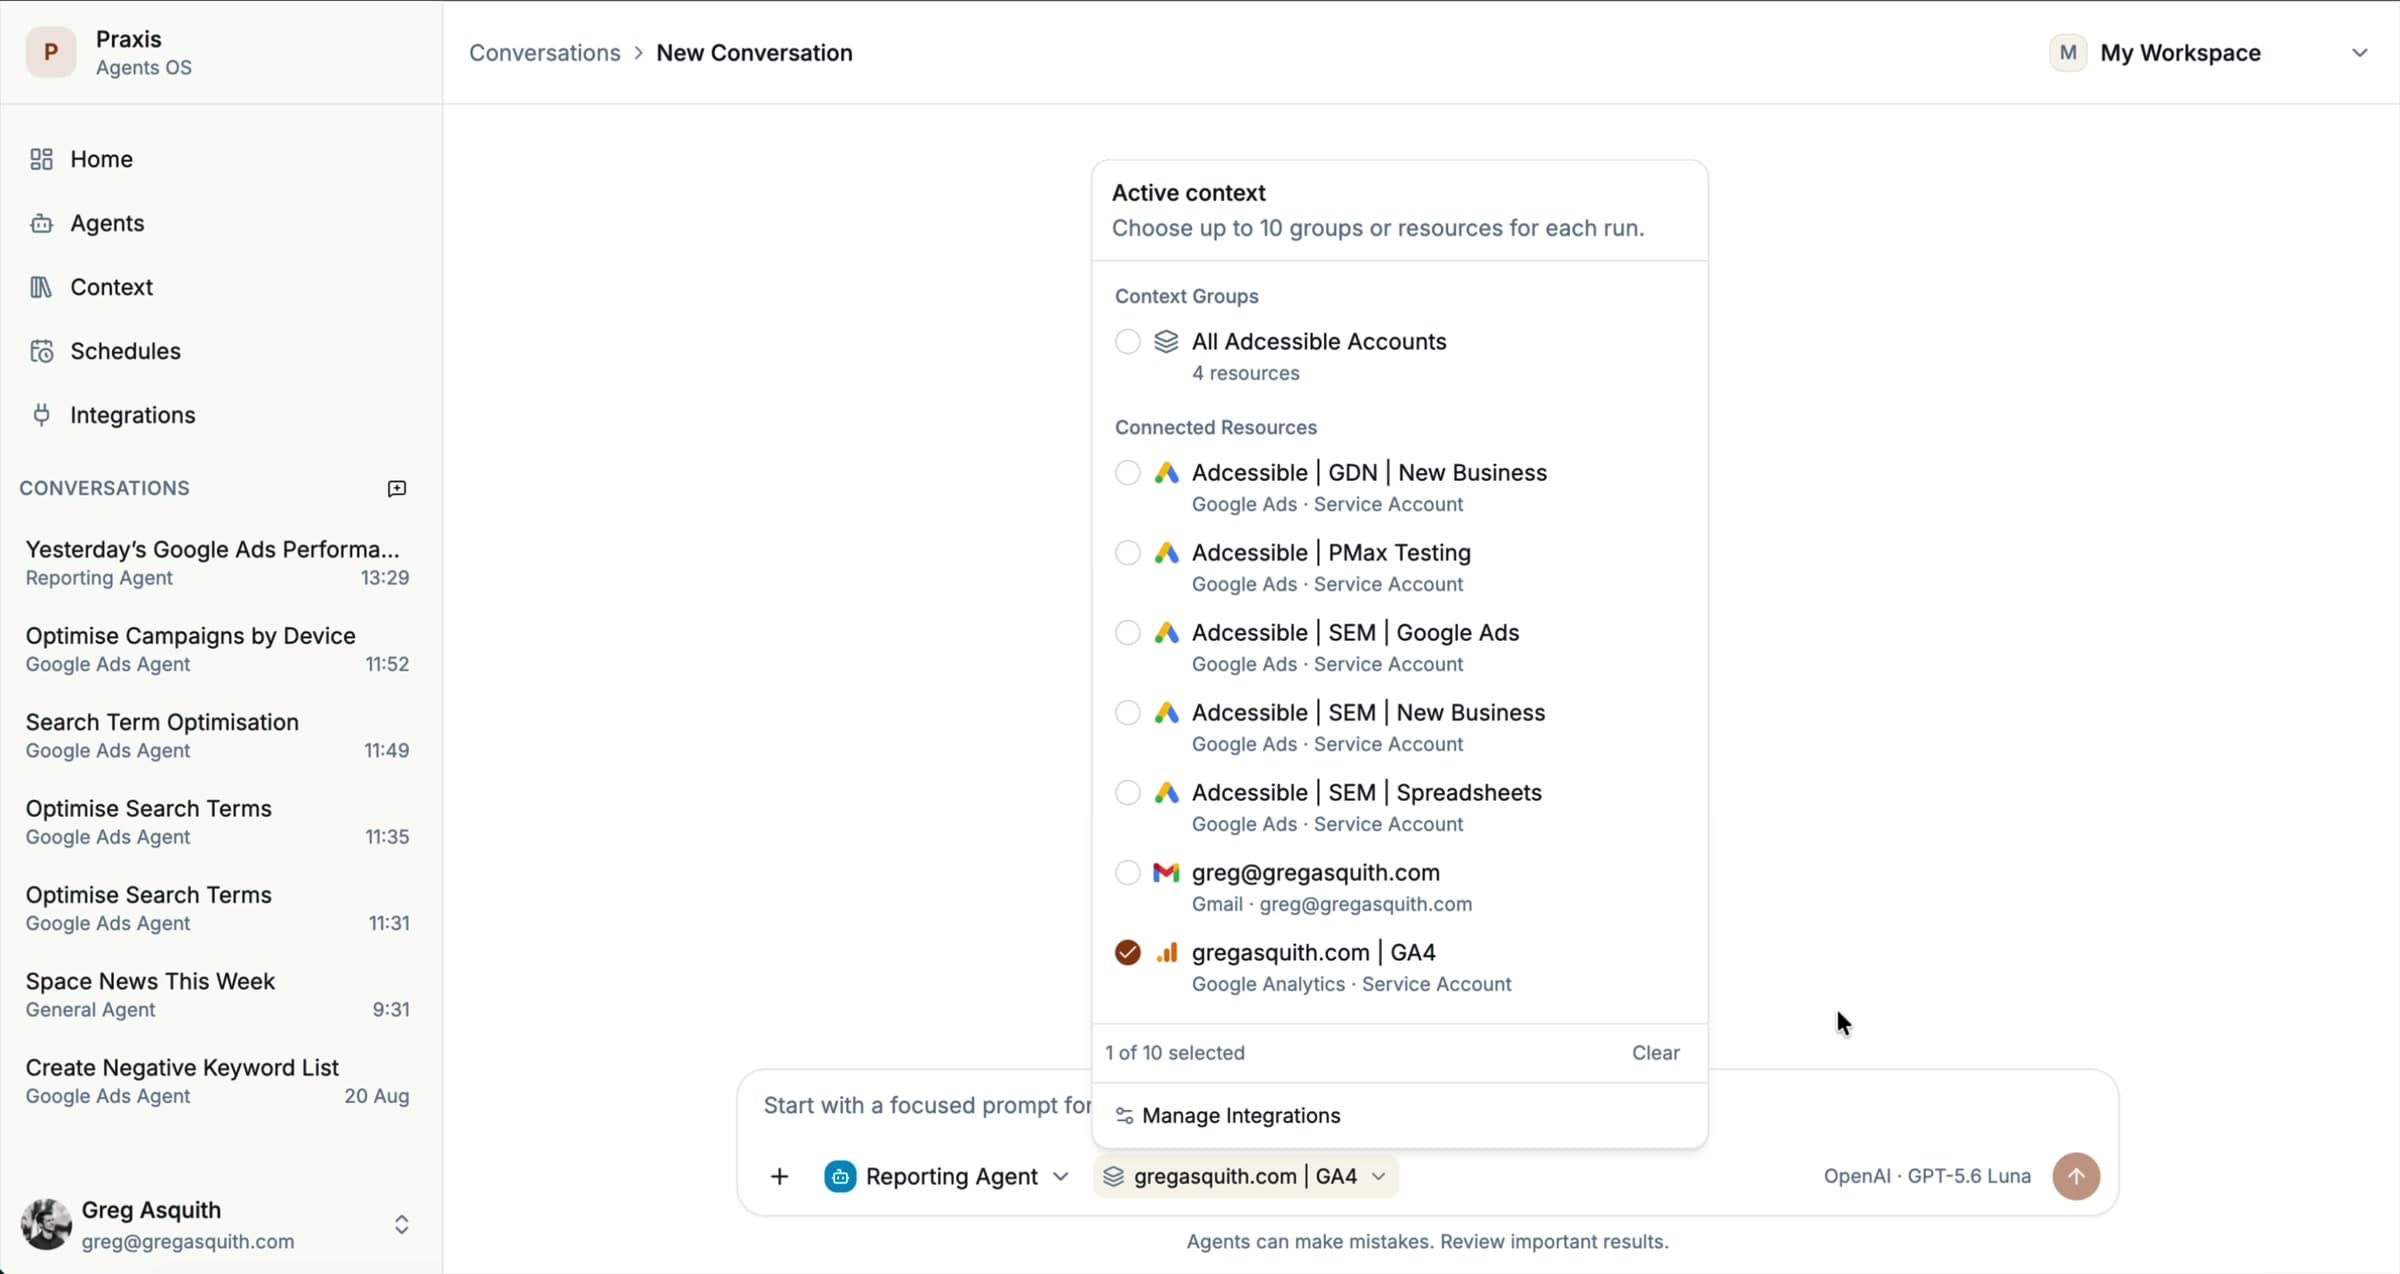This screenshot has width=2400, height=1274.
Task: Click the Agents robot icon
Action: [x=41, y=223]
